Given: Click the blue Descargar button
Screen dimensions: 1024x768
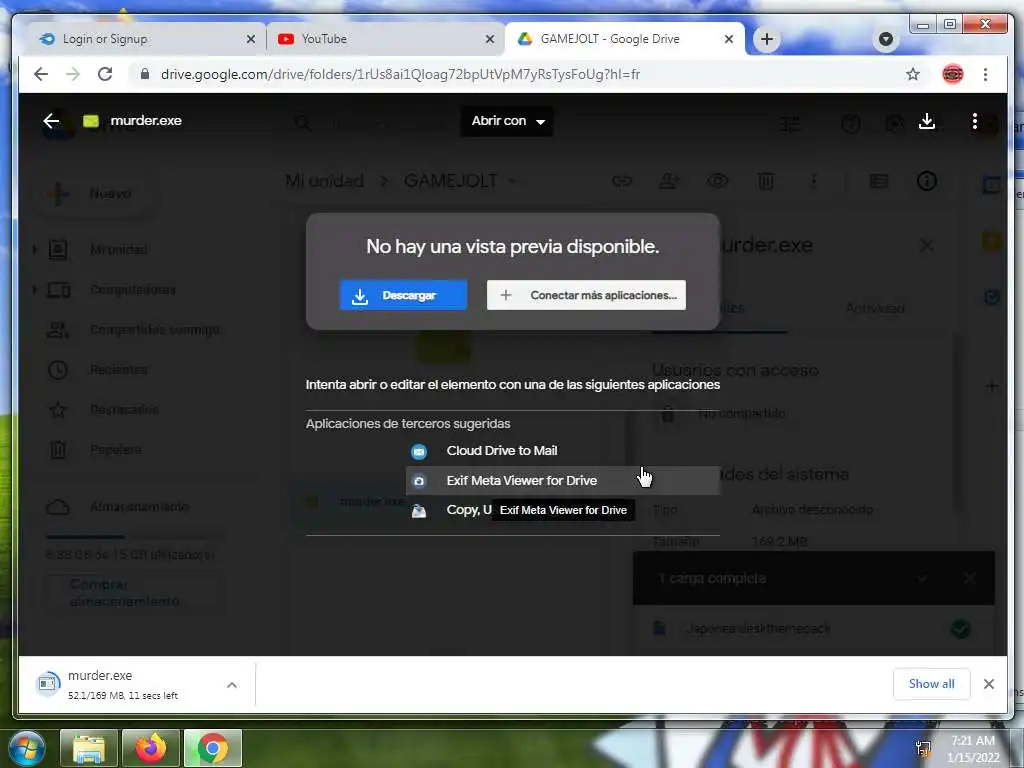Looking at the screenshot, I should click(403, 295).
